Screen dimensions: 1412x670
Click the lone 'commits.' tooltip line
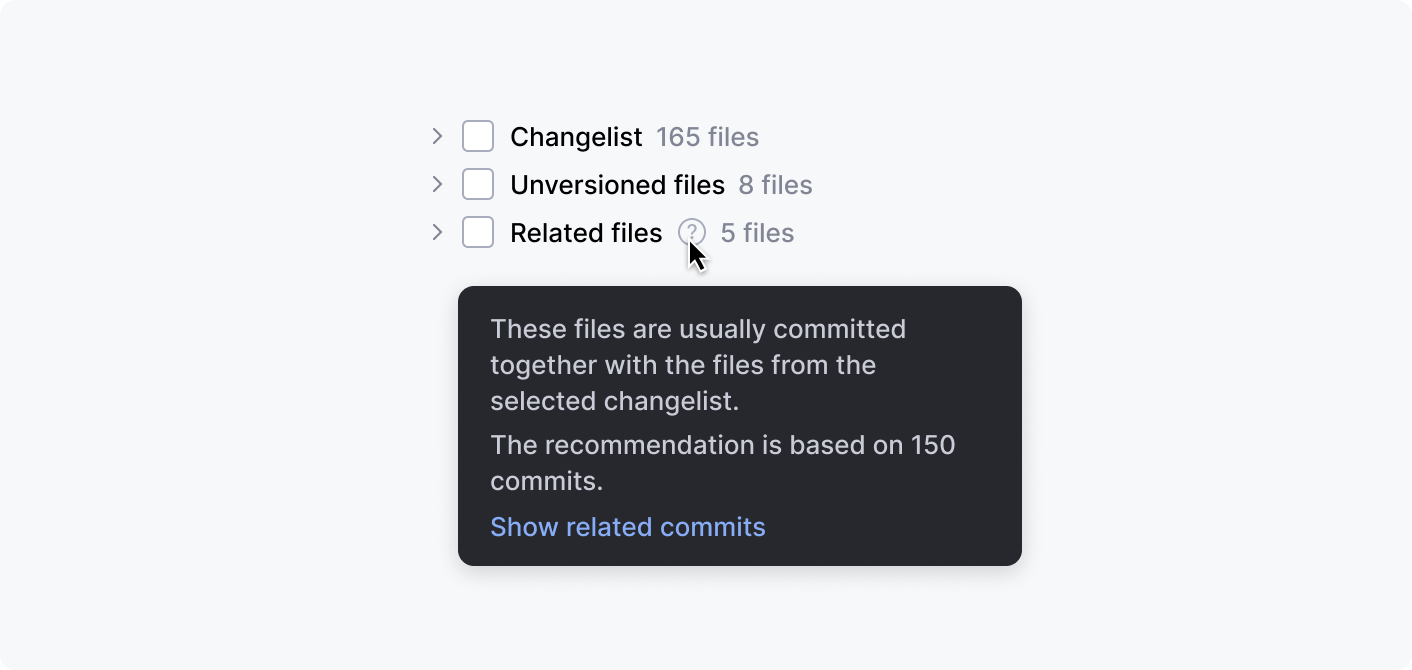pos(547,481)
